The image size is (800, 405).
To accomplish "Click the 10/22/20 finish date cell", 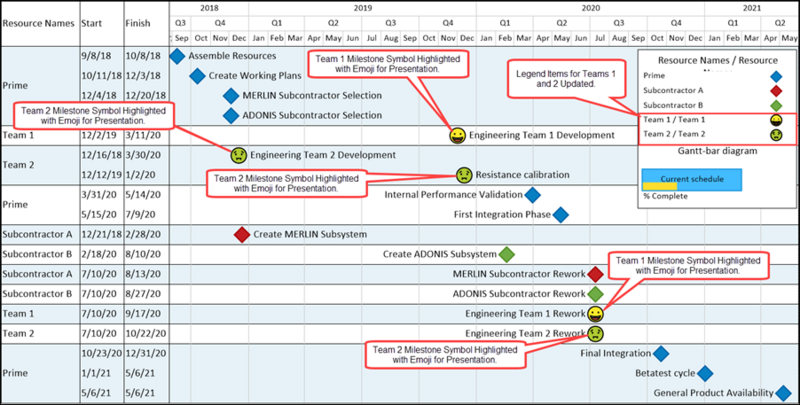I will [x=145, y=334].
